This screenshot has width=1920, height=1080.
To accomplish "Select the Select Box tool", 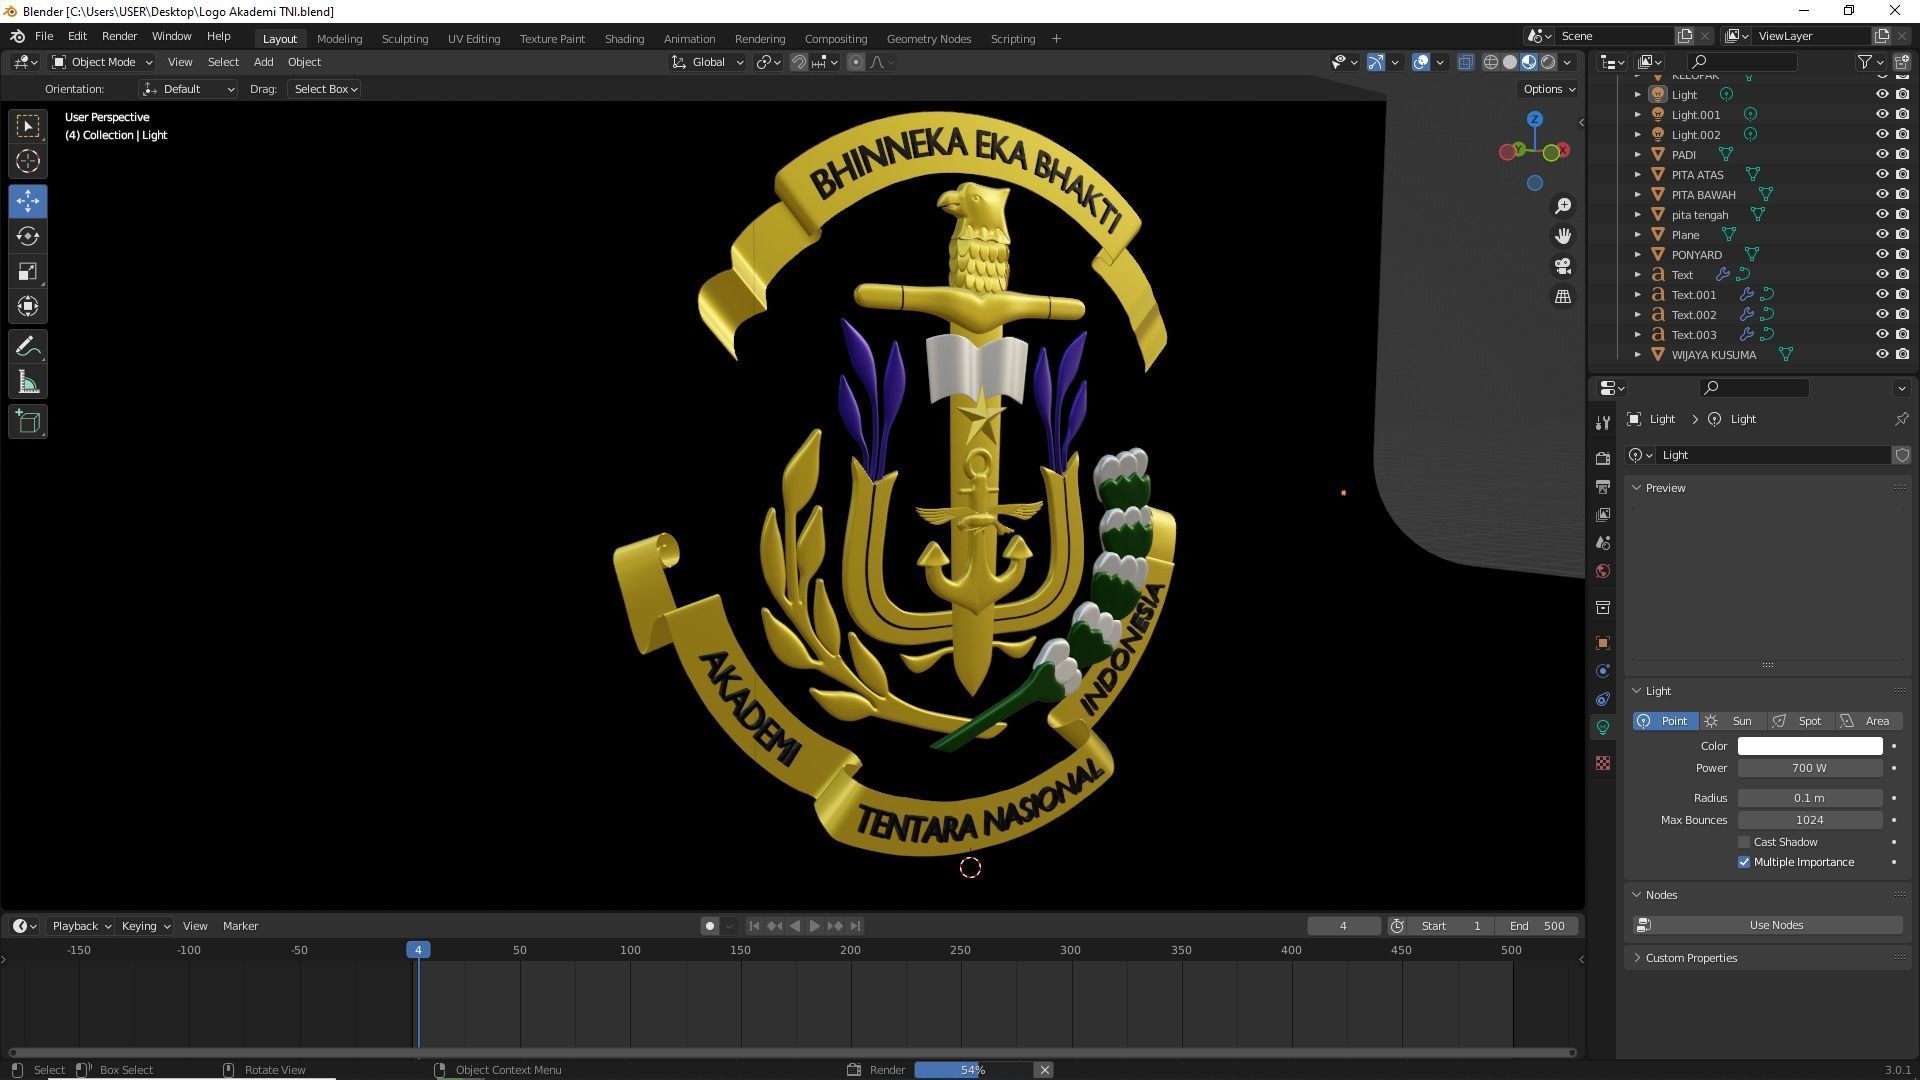I will pos(28,126).
